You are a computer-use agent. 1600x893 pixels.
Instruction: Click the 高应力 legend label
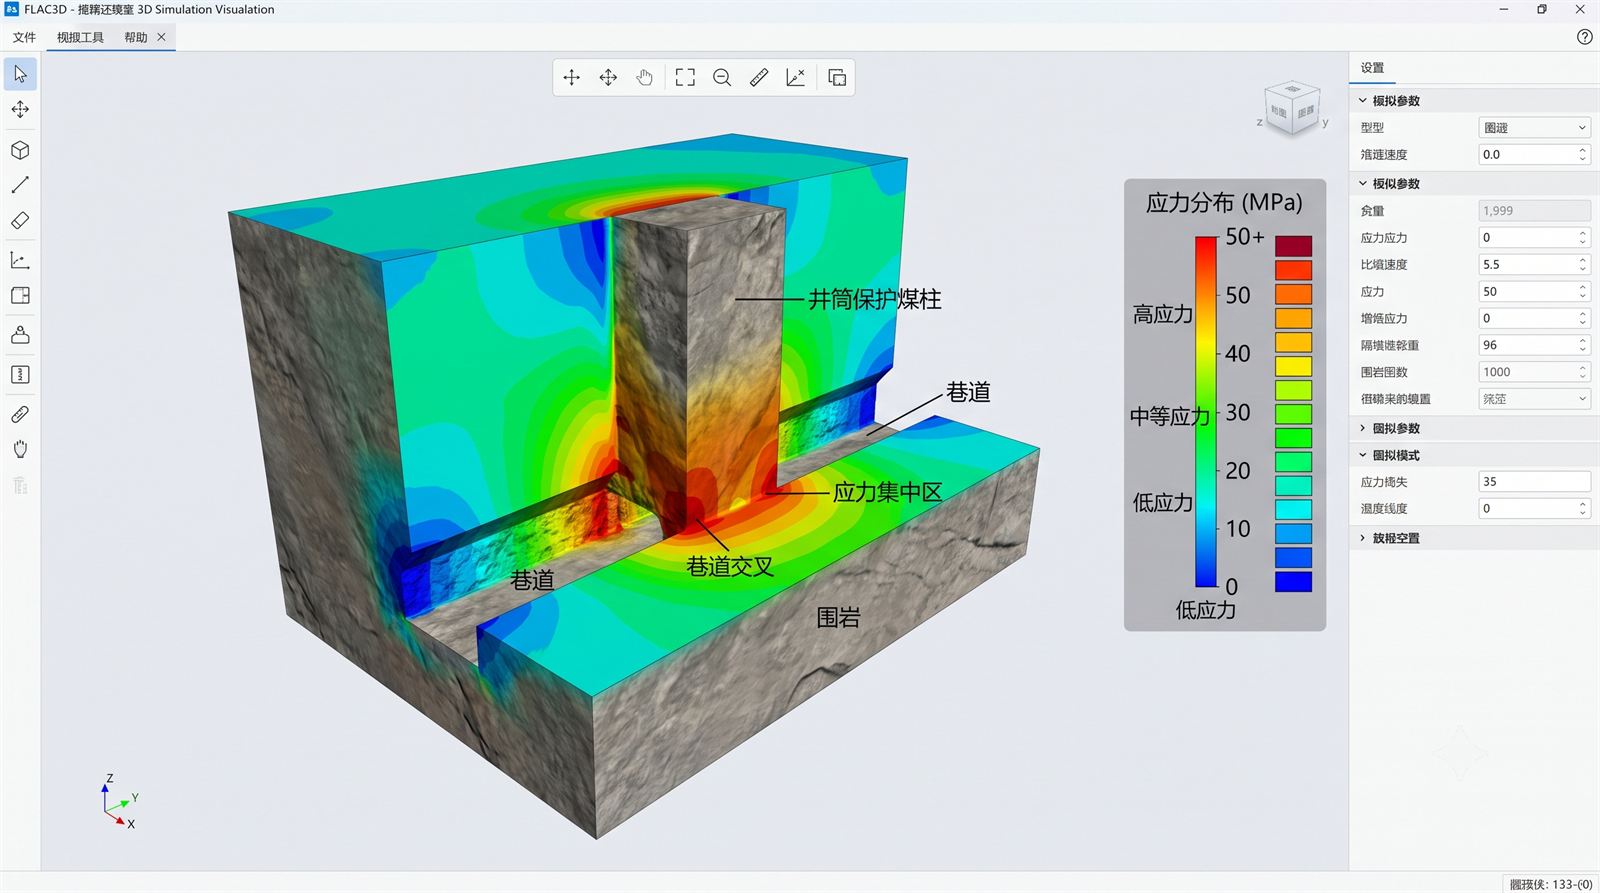1162,315
